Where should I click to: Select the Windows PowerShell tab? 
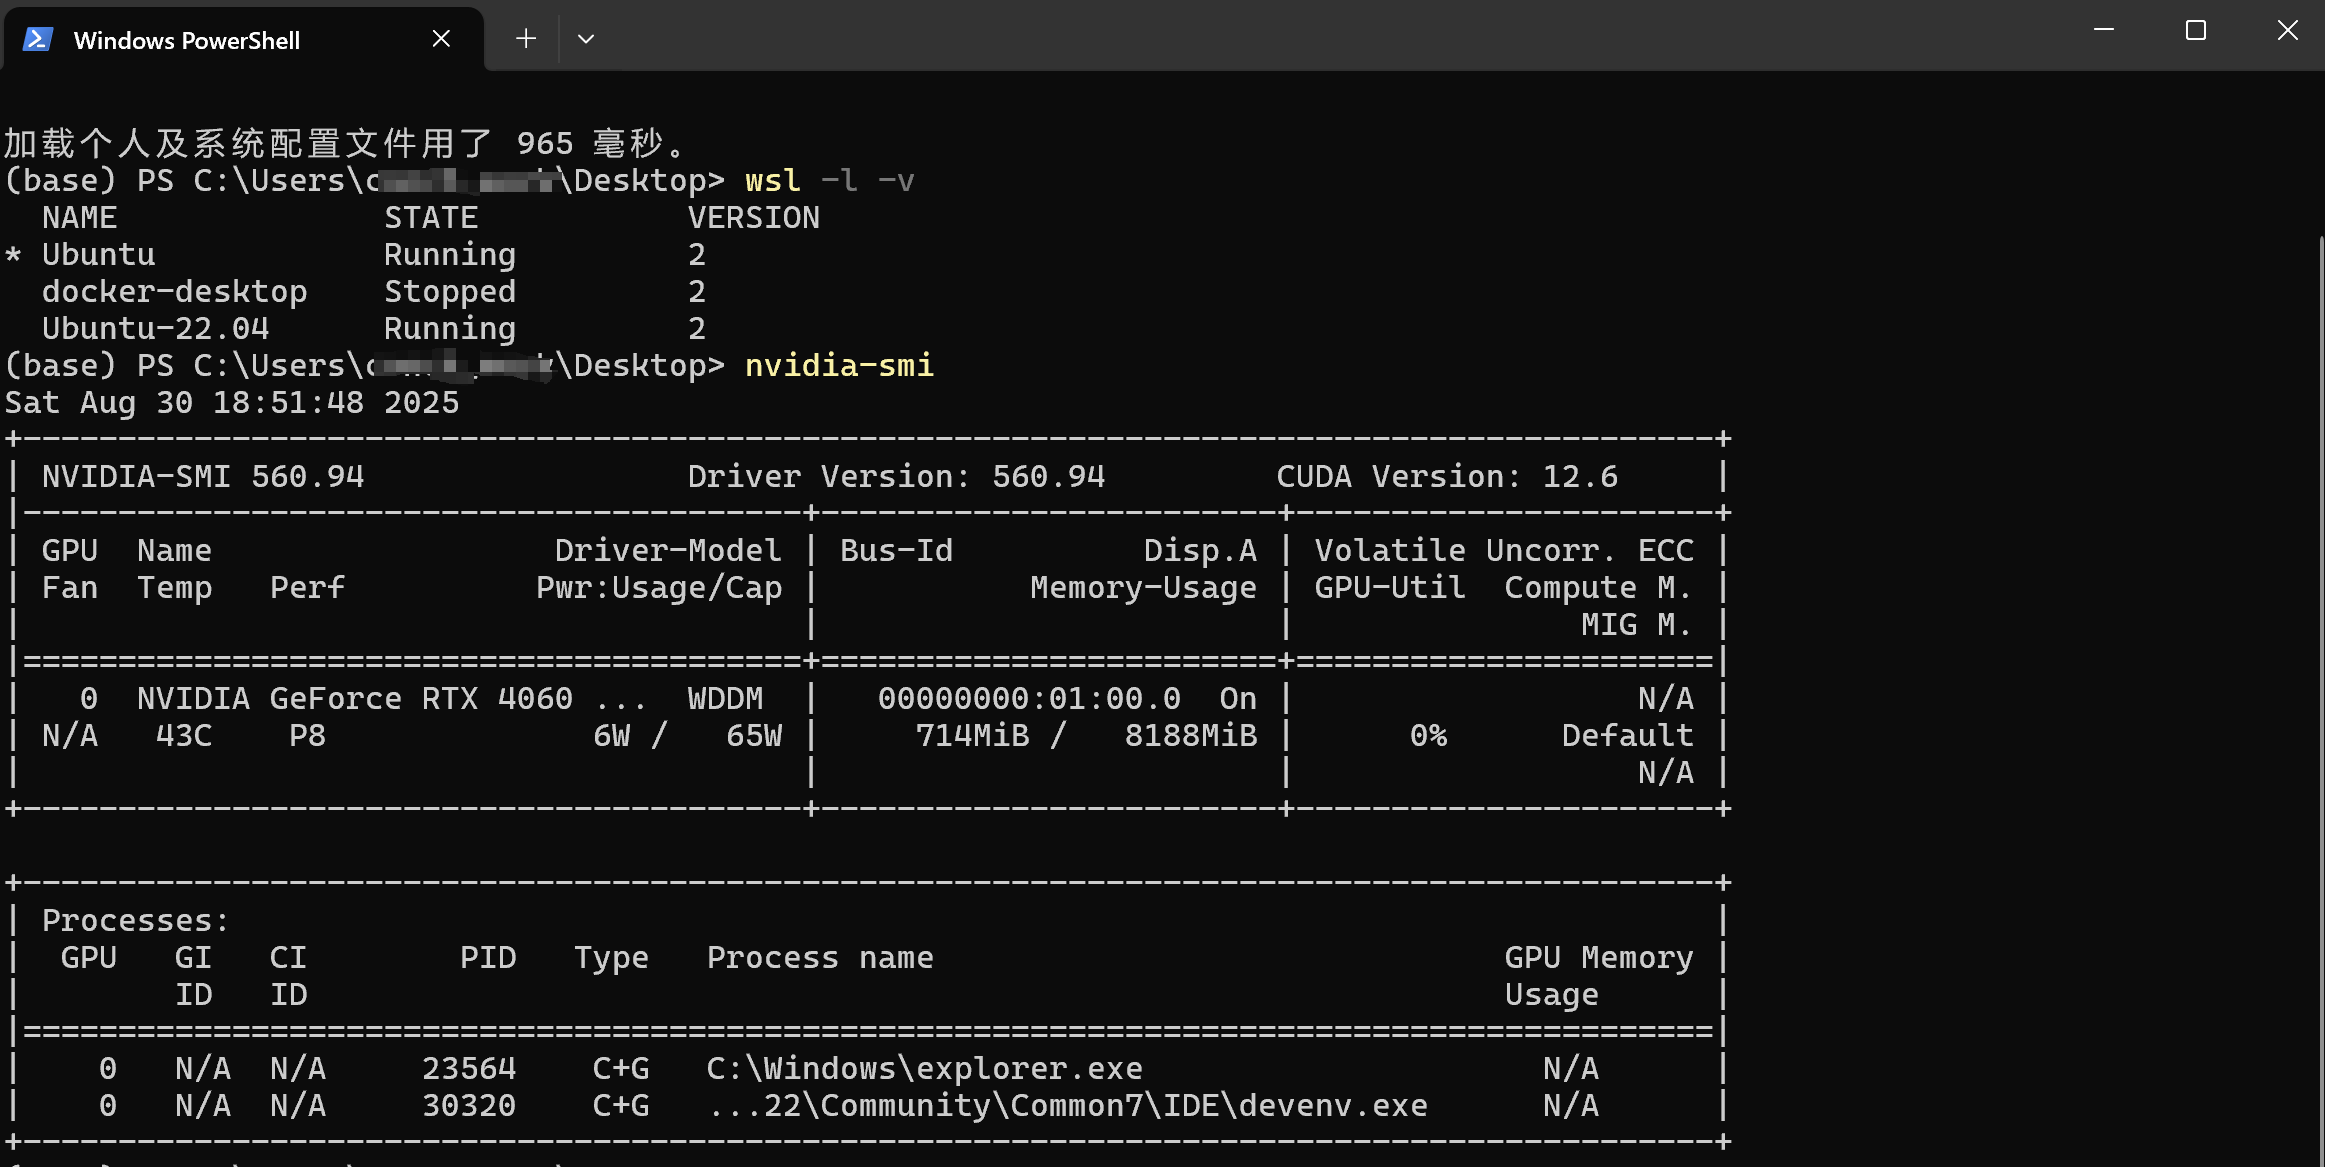[x=186, y=39]
